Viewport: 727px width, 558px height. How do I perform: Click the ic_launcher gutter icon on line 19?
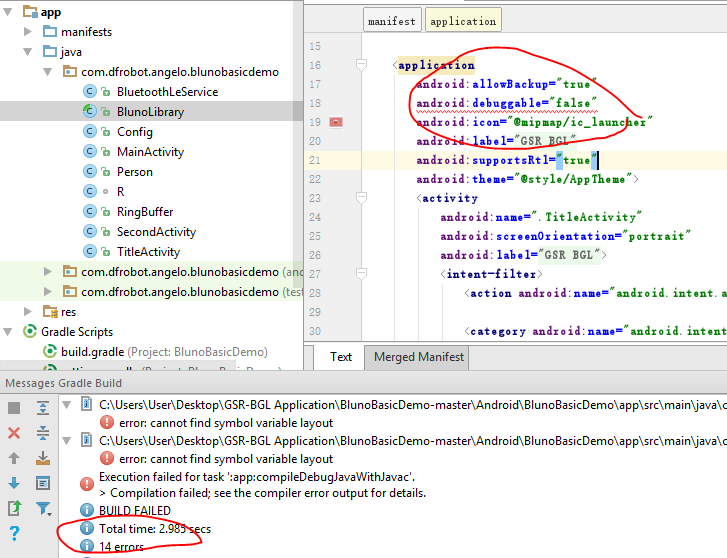tap(336, 122)
